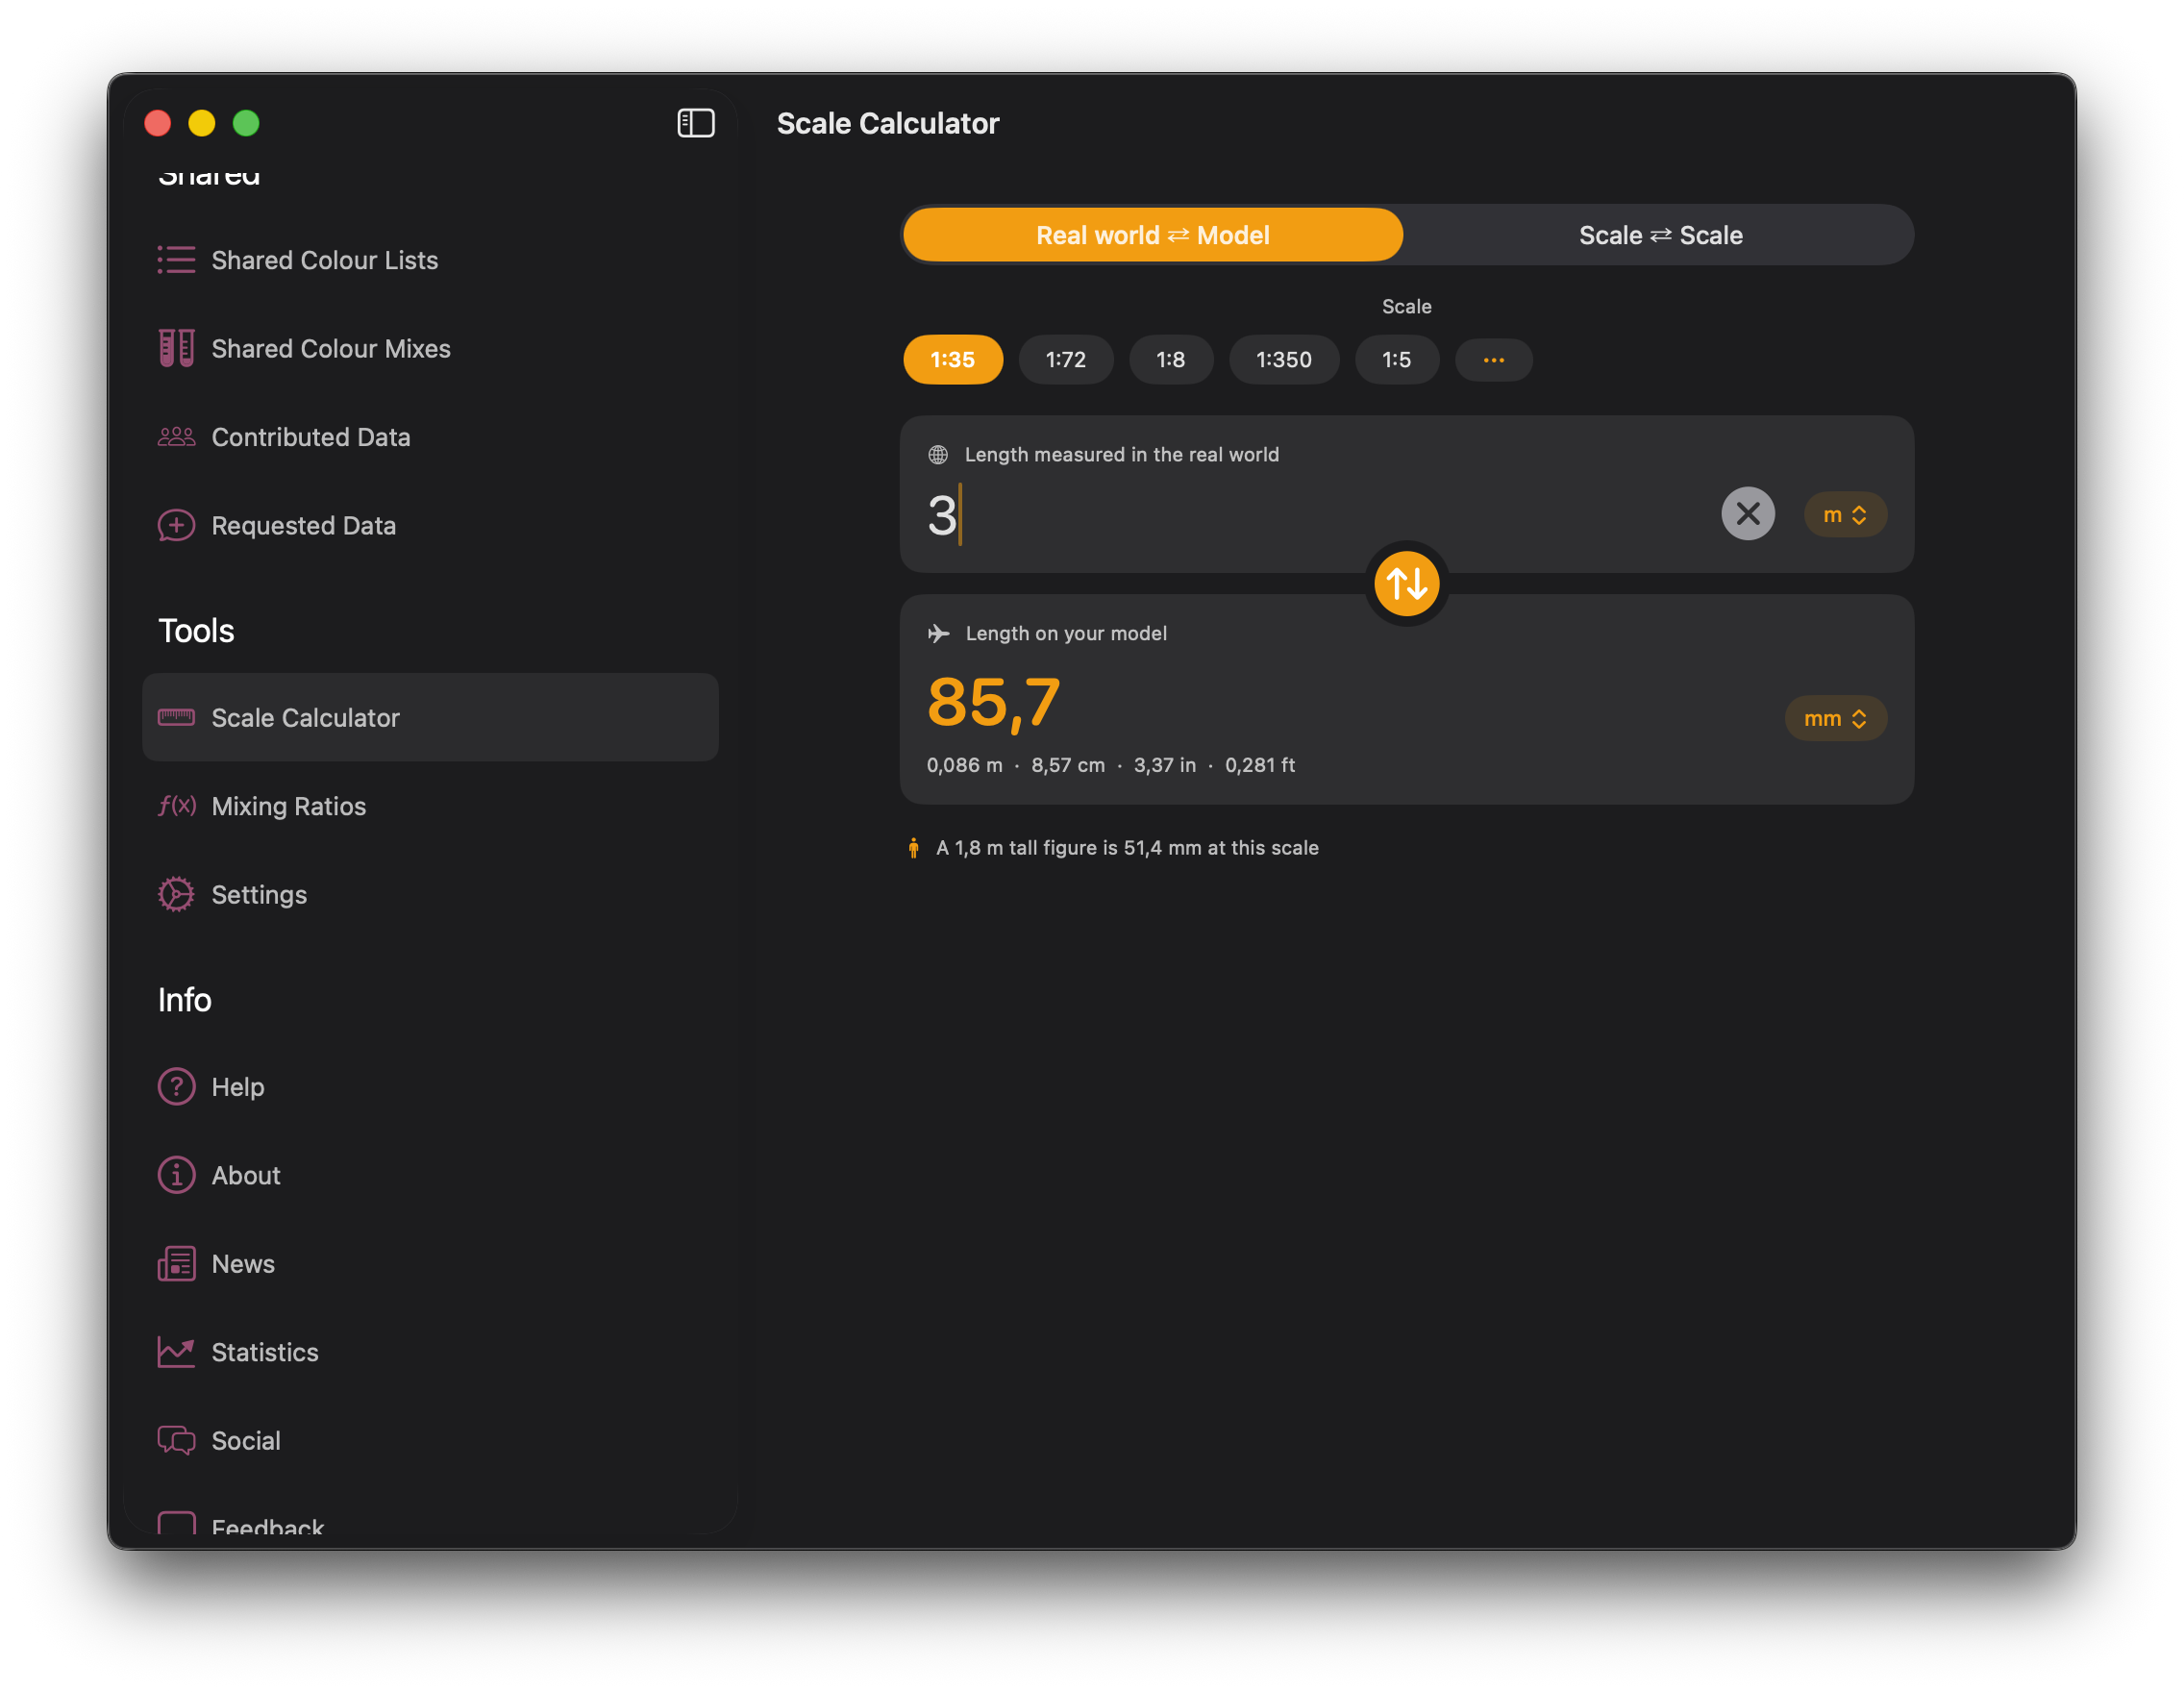
Task: Click the Scale Calculator ruler icon
Action: coord(176,717)
